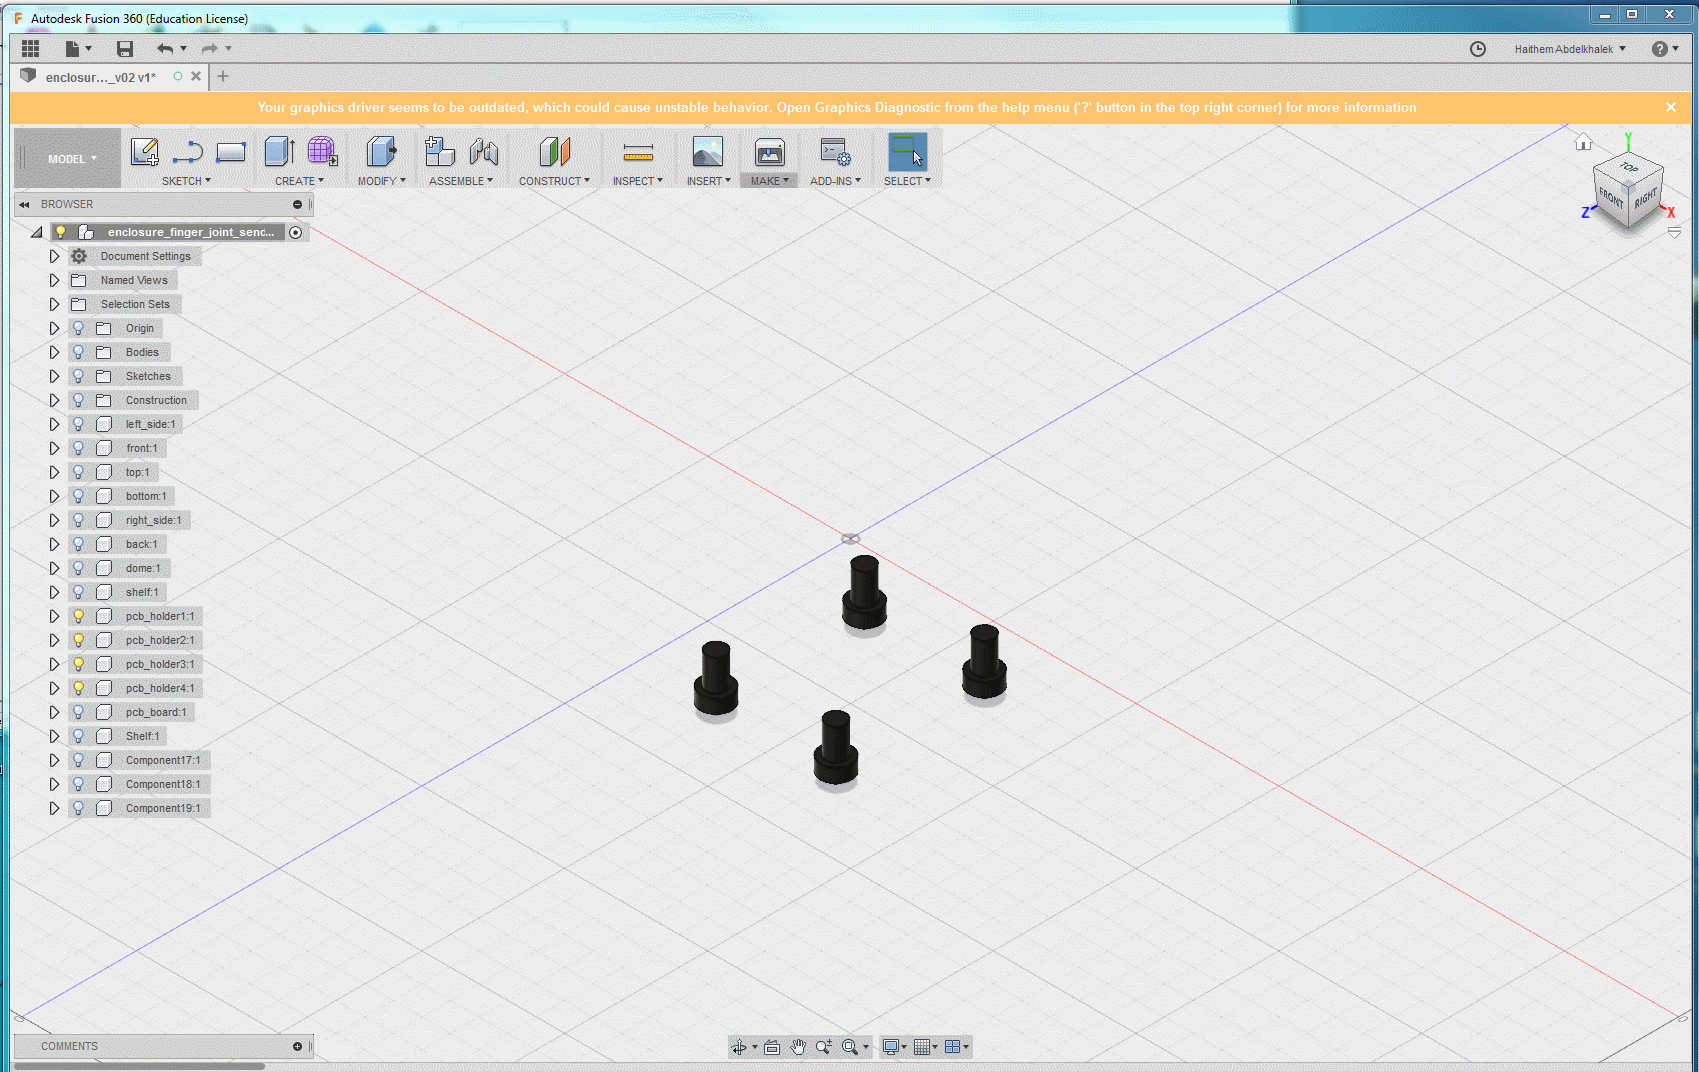Open the CONSTRUCT menu

[x=554, y=181]
